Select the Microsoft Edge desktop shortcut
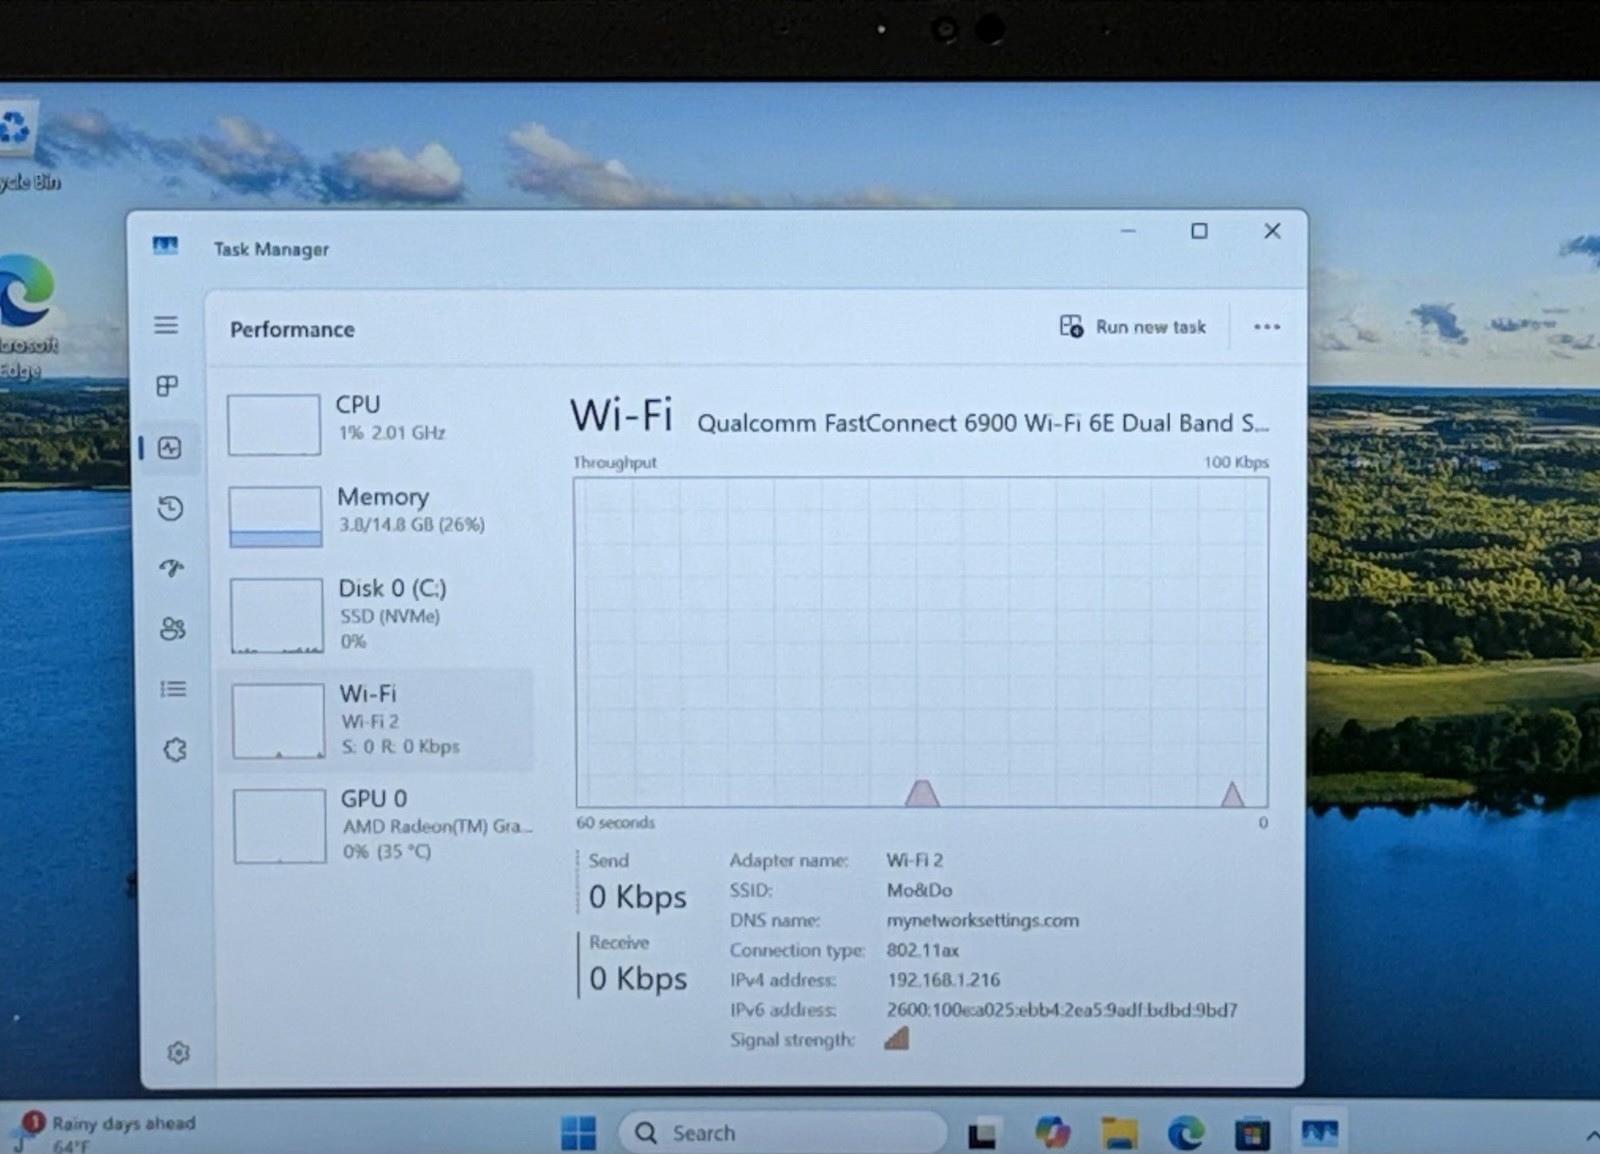The height and width of the screenshot is (1154, 1600). click(28, 316)
